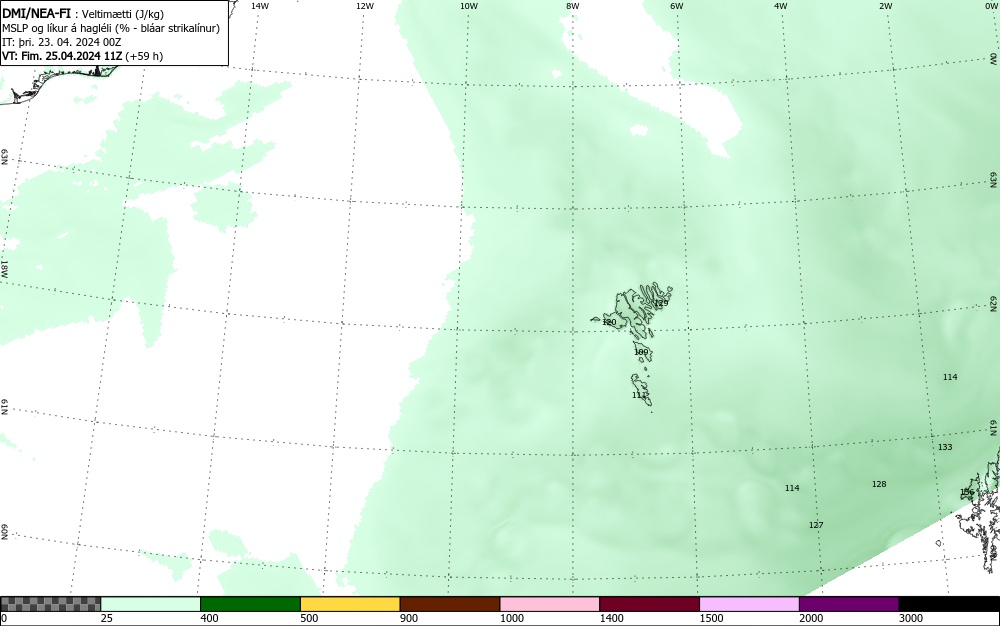This screenshot has width=1000, height=626.
Task: Pick the light purple 1500–2000 legend swatch
Action: pyautogui.click(x=749, y=604)
